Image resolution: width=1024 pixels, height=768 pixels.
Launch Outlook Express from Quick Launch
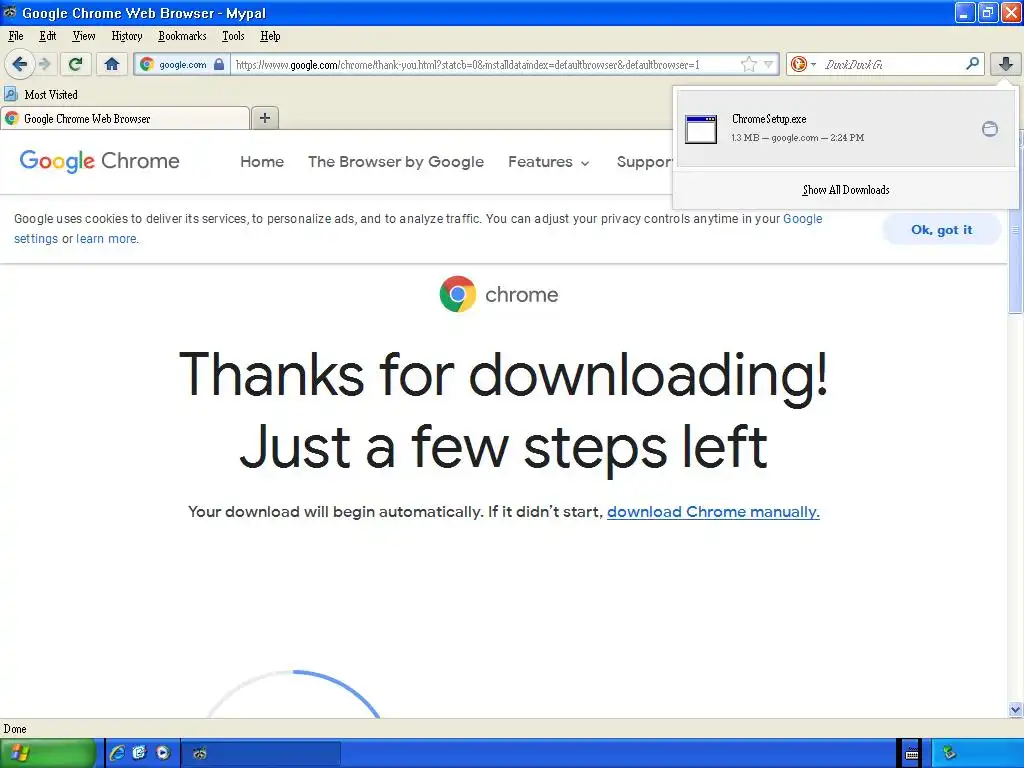click(x=139, y=753)
